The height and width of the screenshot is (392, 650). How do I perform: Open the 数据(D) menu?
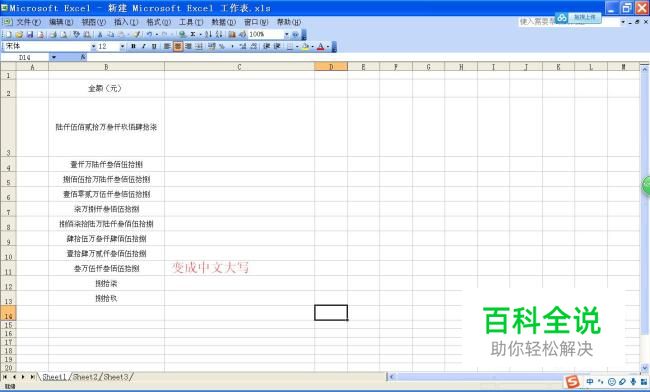(223, 22)
